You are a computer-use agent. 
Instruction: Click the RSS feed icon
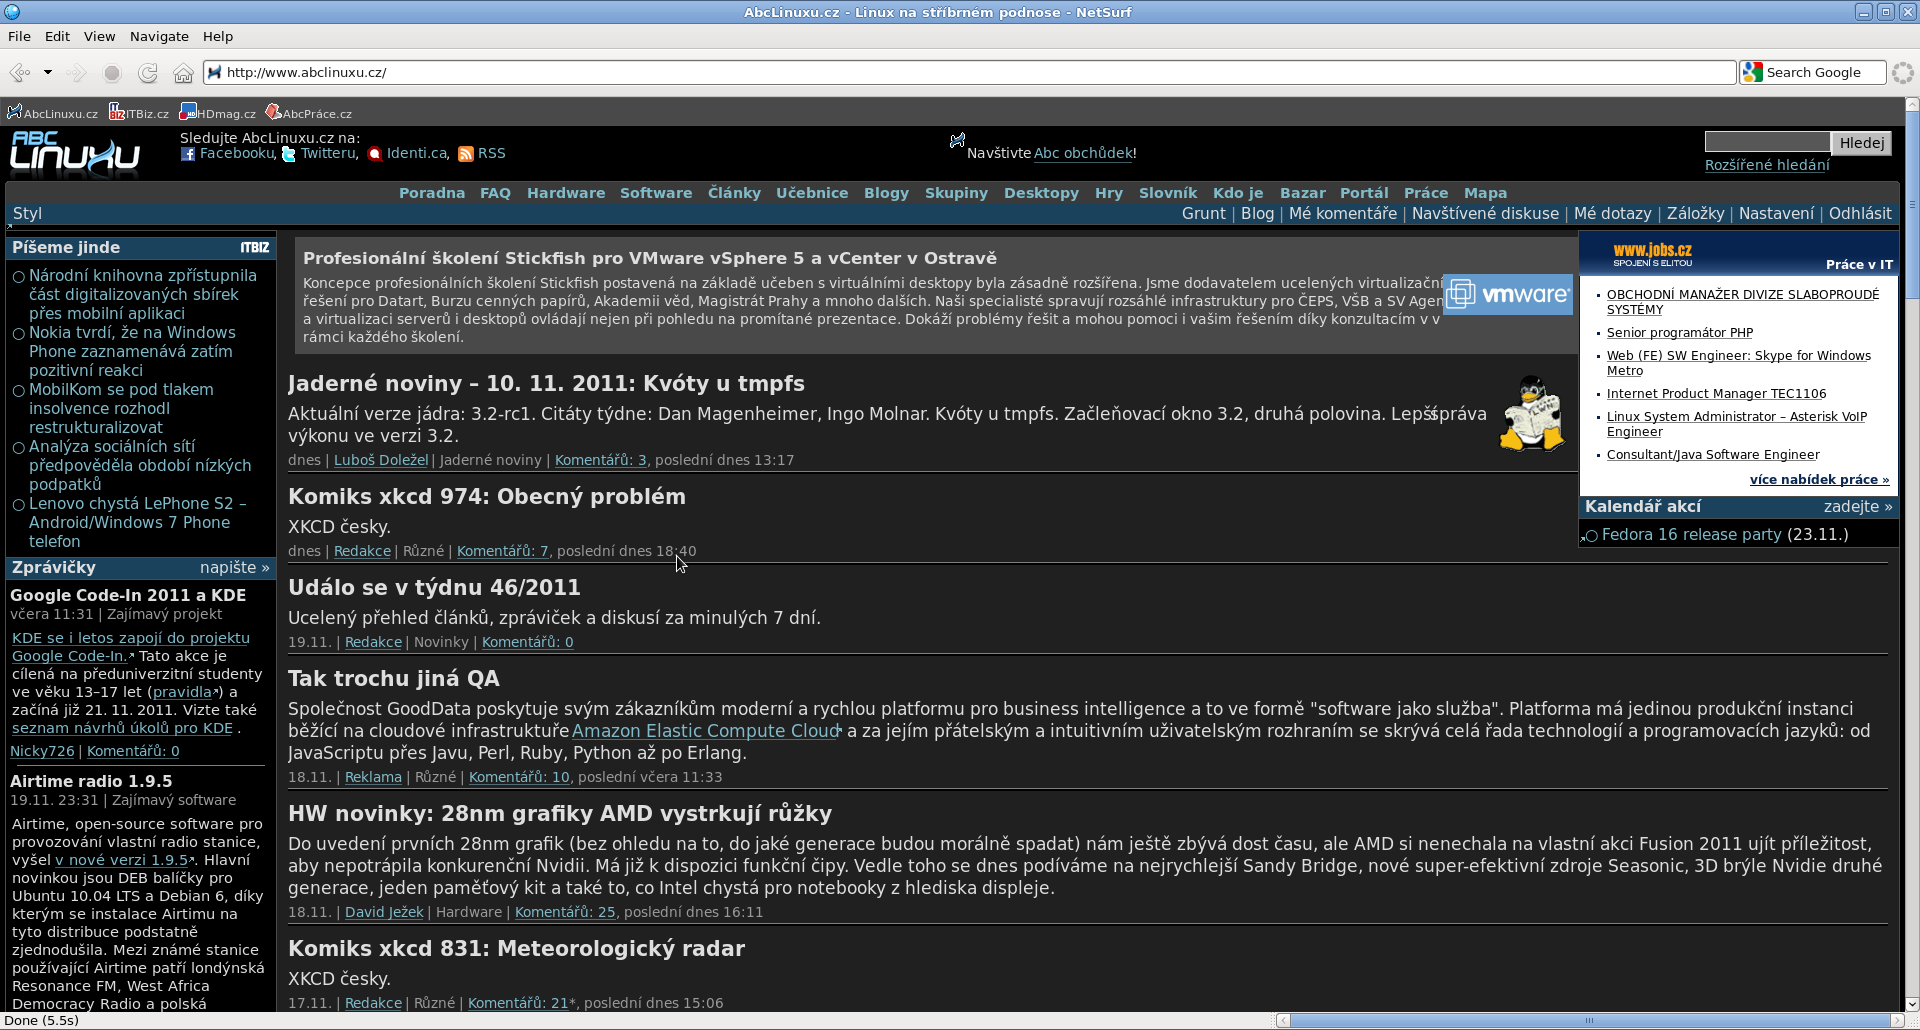point(466,154)
